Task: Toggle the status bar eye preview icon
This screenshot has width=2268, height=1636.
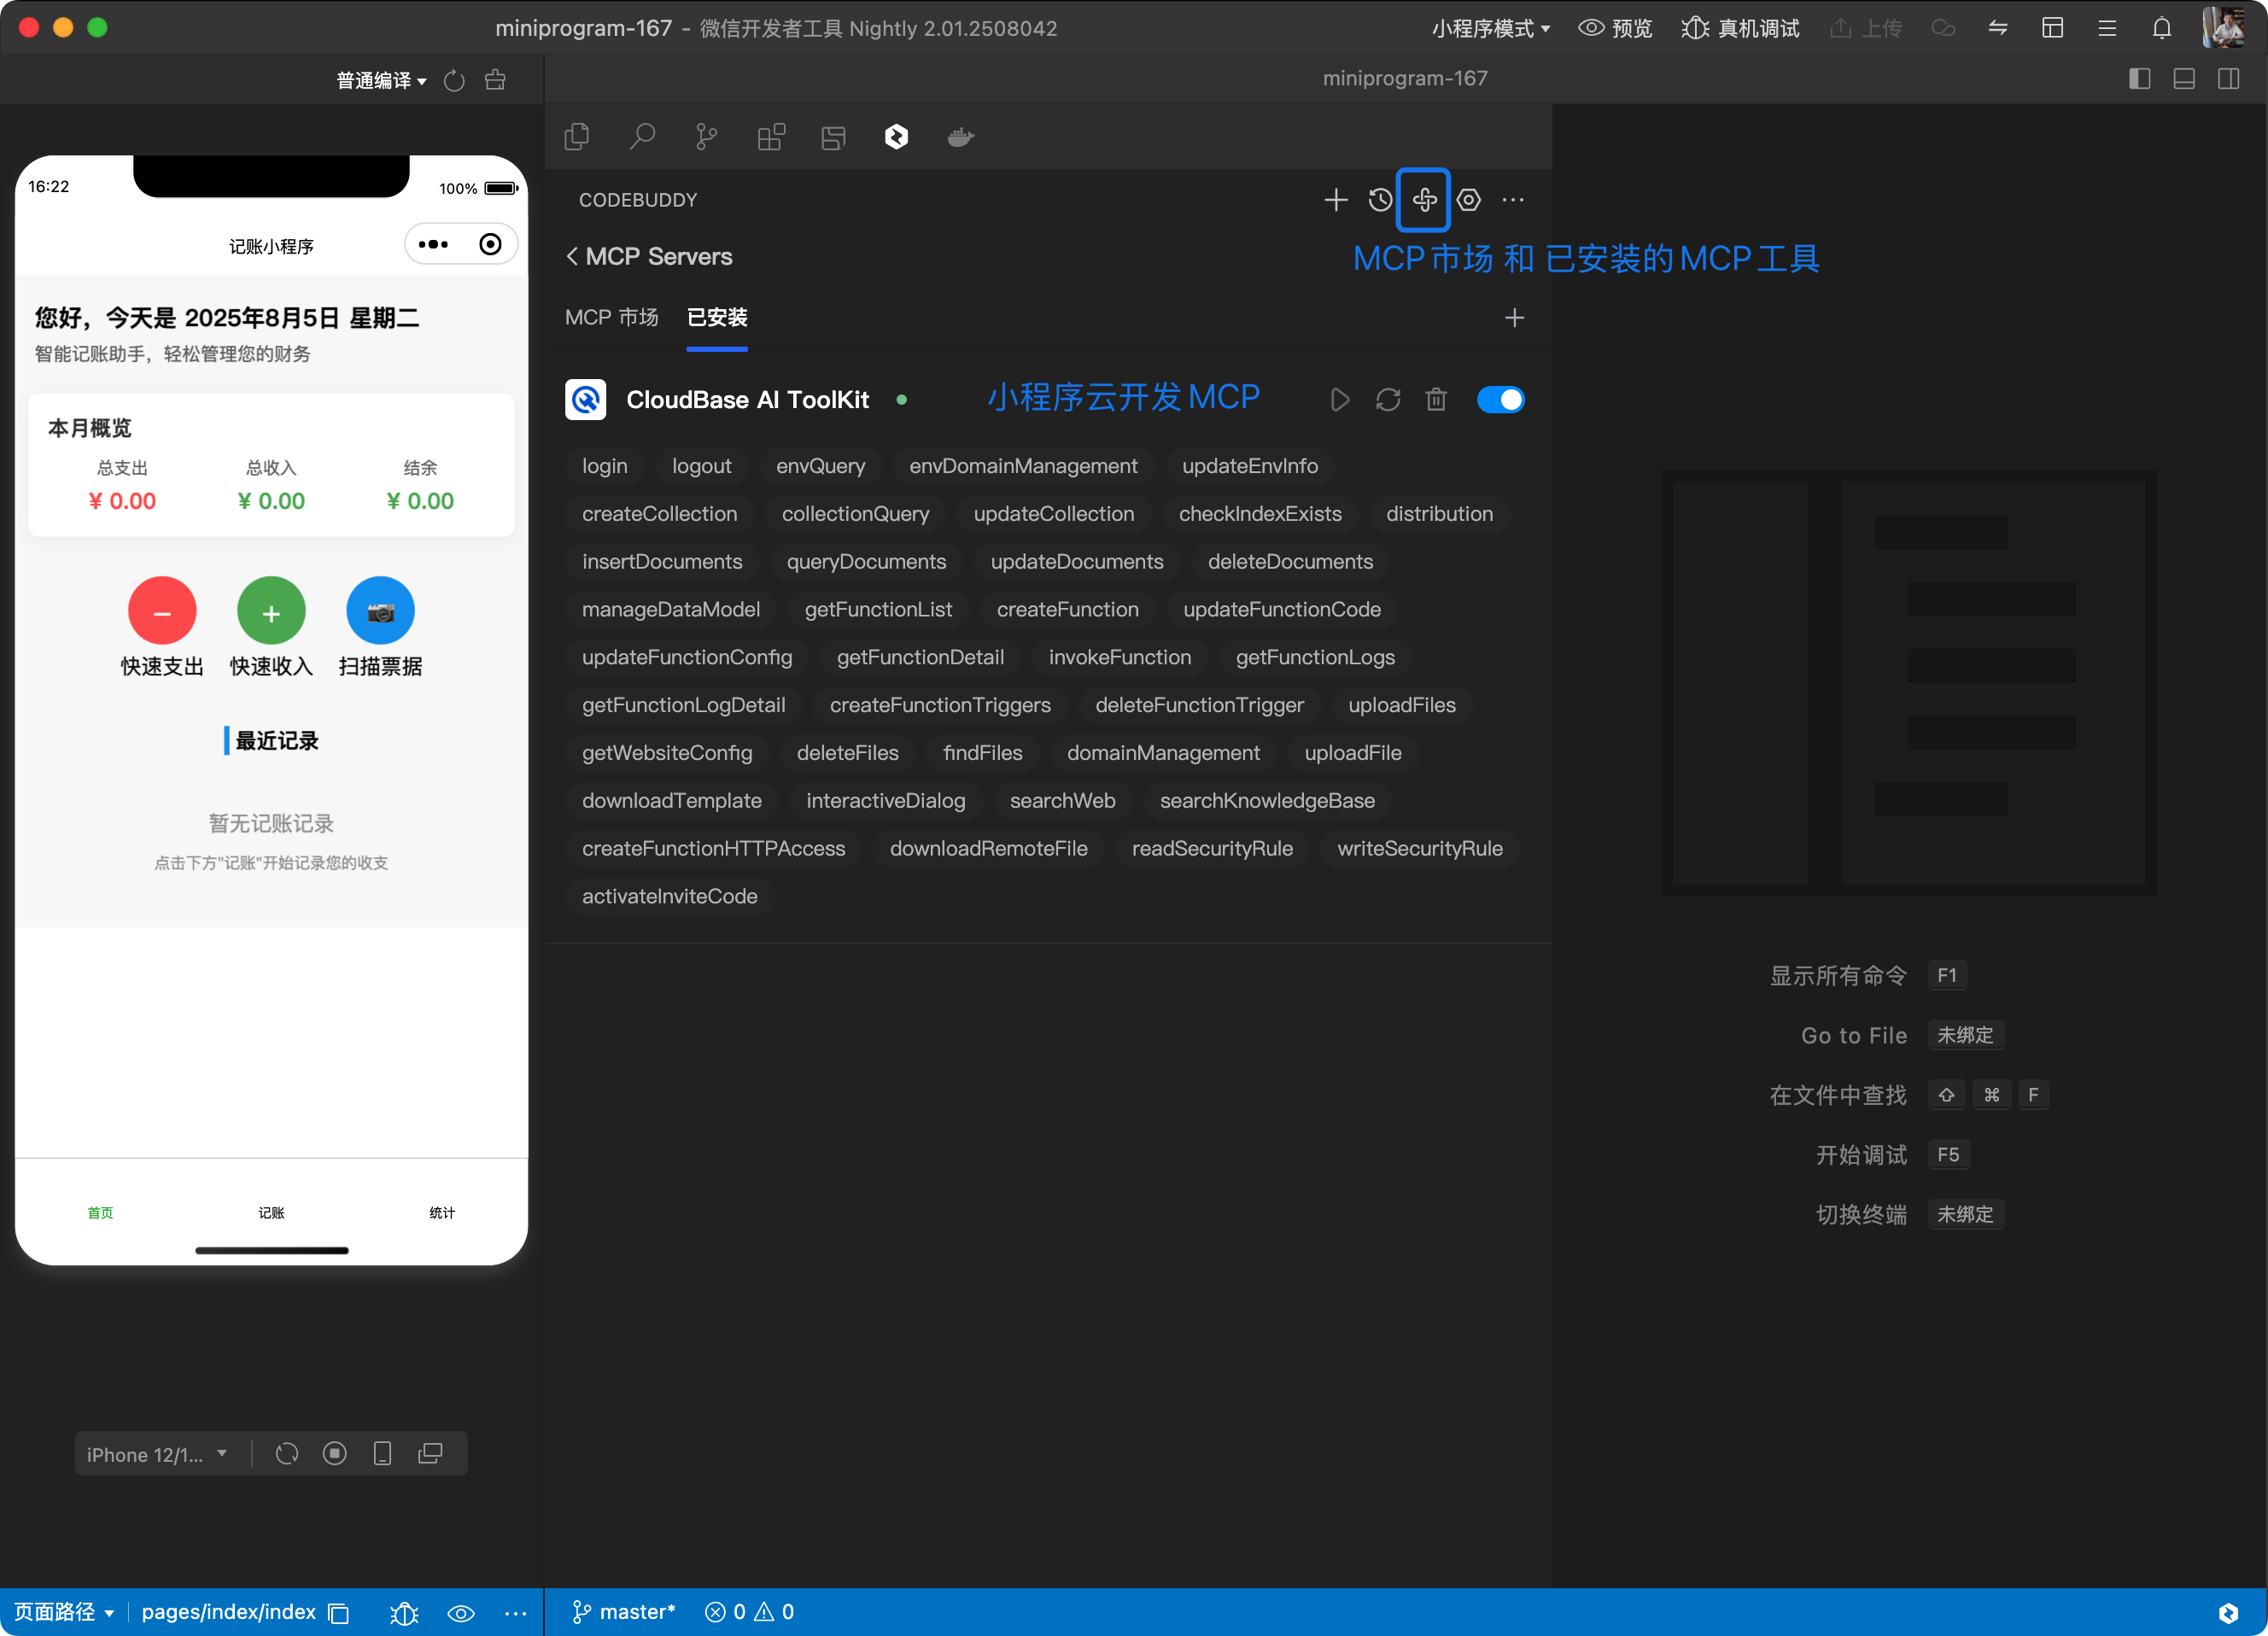Action: click(460, 1613)
